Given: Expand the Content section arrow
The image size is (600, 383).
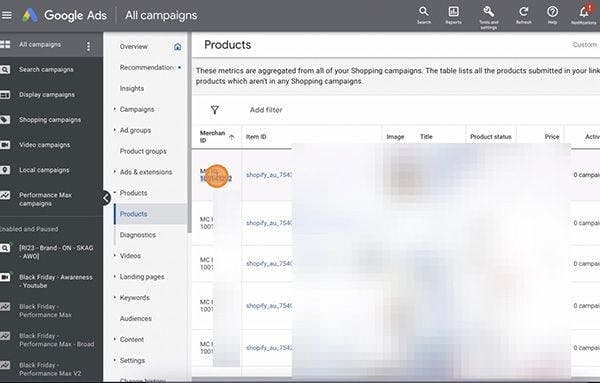Looking at the screenshot, I should coord(114,339).
